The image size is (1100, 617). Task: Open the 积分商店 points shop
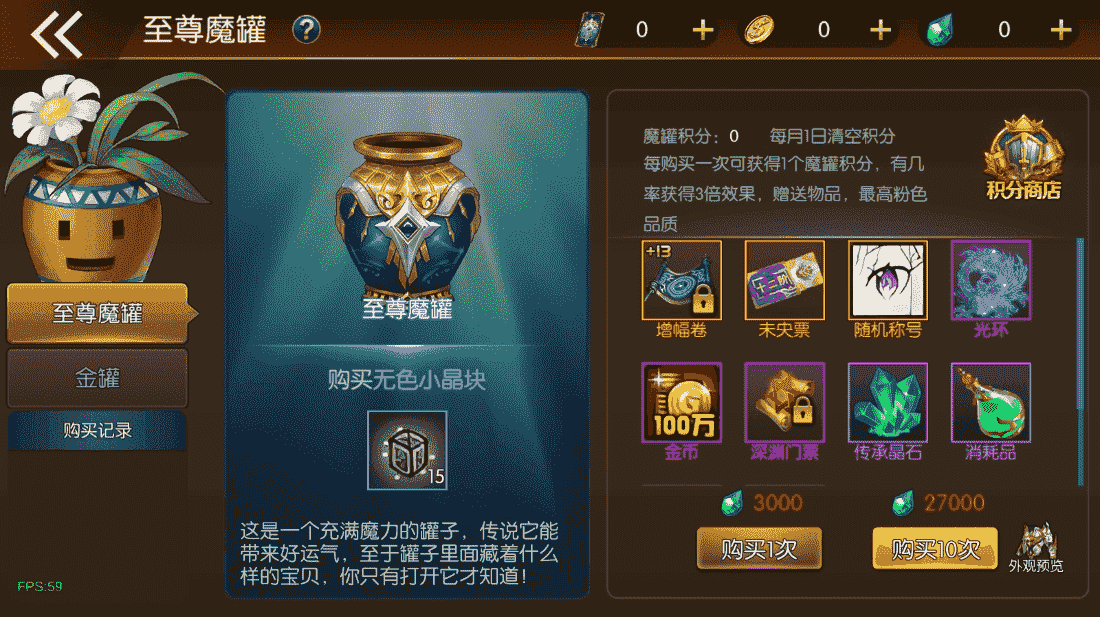1024,158
